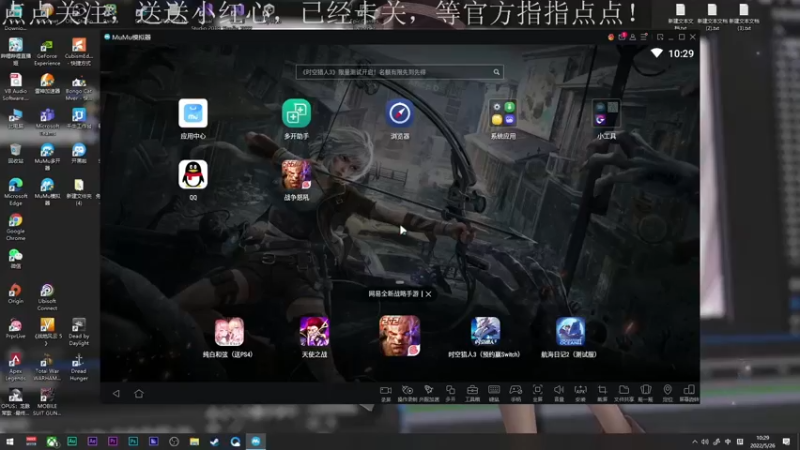800x450 pixels.
Task: Open the center featured game banner icon
Action: (x=399, y=335)
